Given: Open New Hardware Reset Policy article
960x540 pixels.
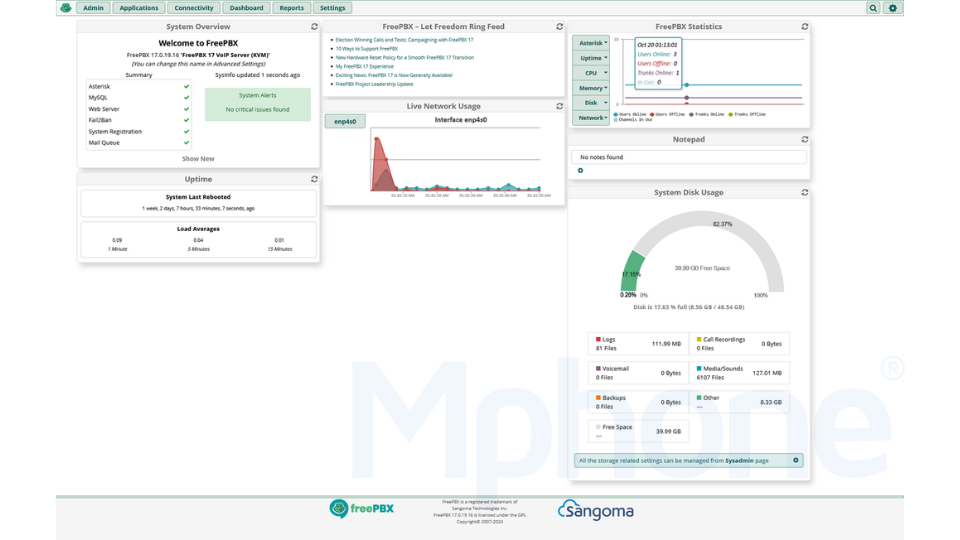Looking at the screenshot, I should (405, 58).
